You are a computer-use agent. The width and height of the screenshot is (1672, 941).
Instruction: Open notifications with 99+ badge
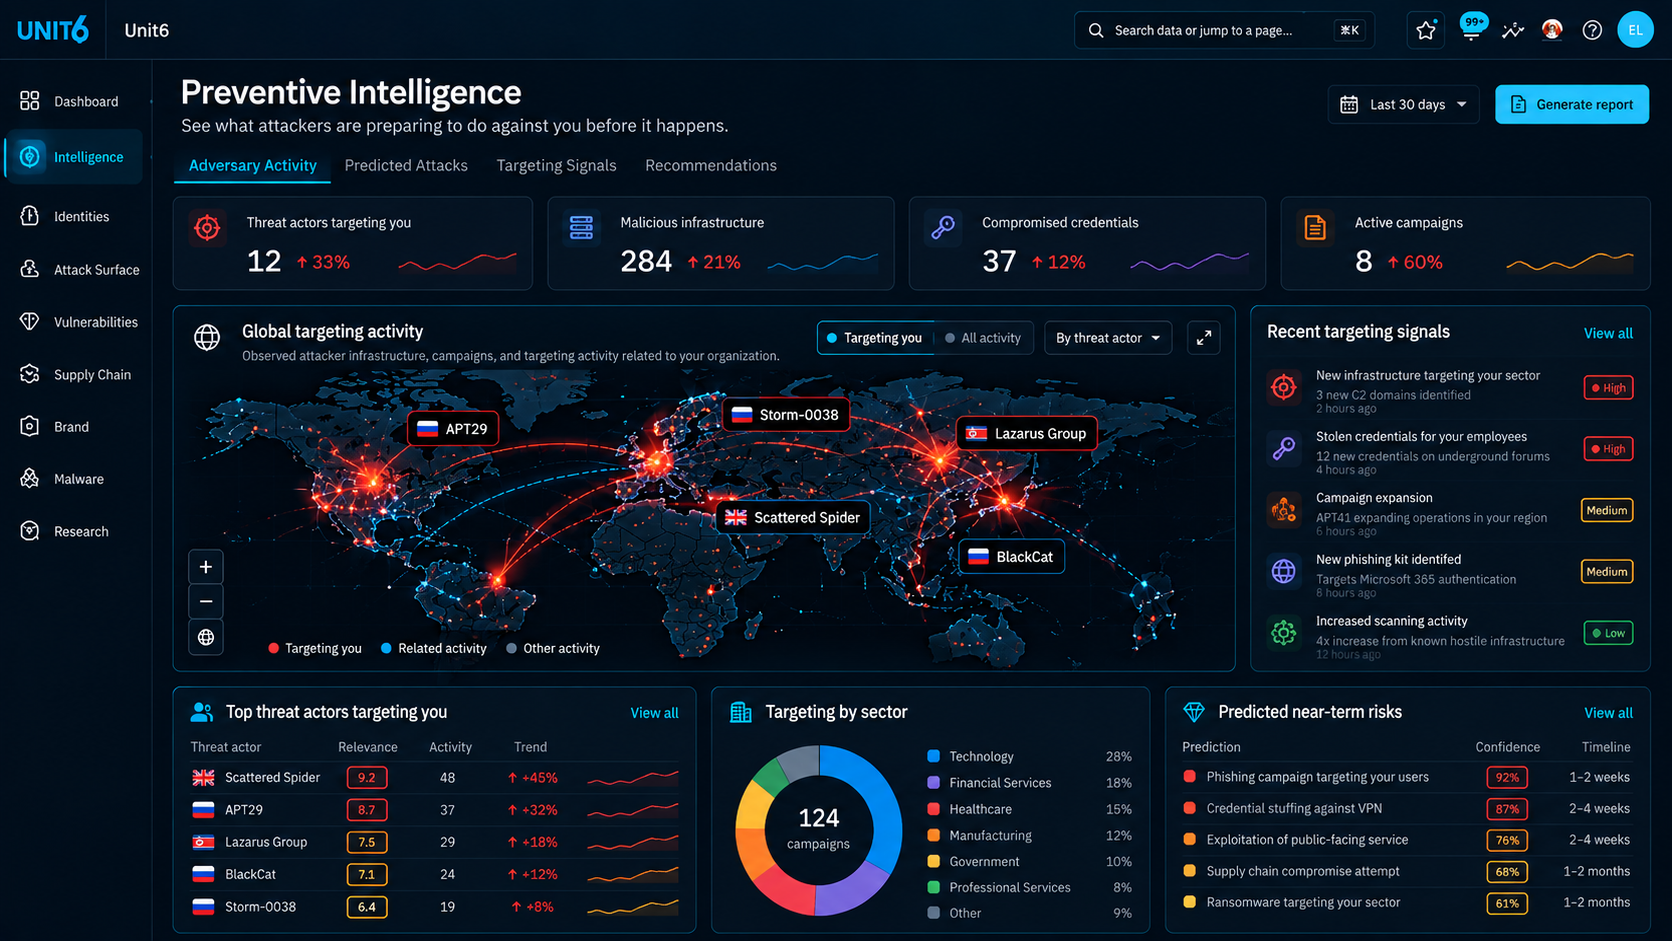point(1471,29)
